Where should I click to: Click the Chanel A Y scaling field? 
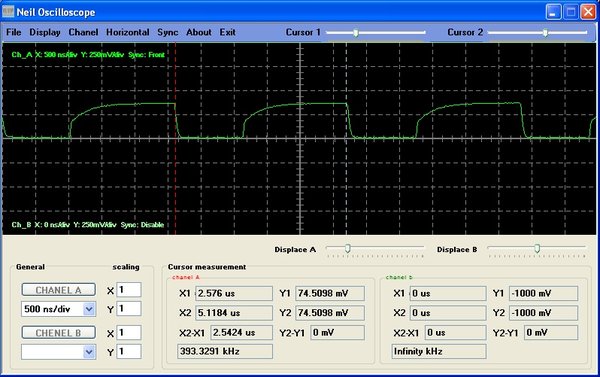pos(129,308)
